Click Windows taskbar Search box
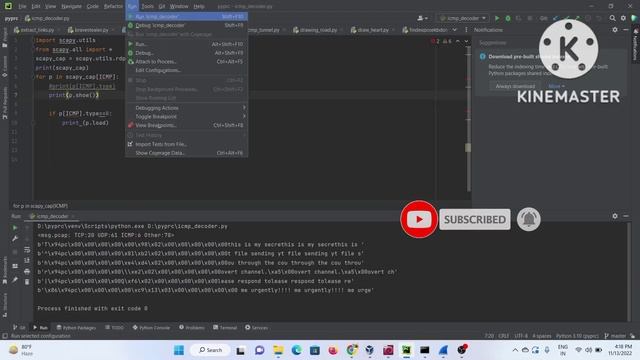 coord(211,350)
